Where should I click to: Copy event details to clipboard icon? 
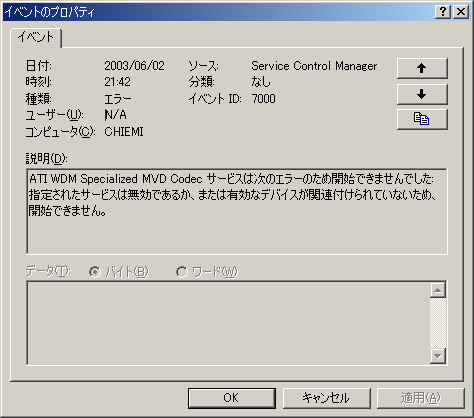(422, 119)
